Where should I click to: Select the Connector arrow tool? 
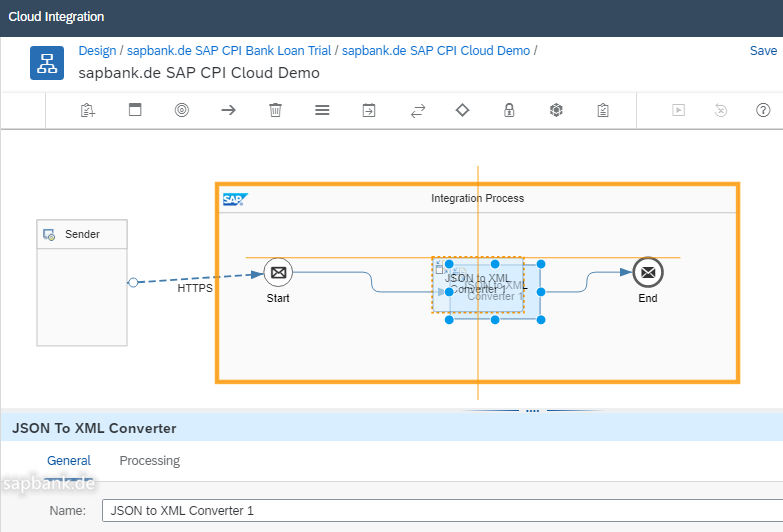[229, 110]
